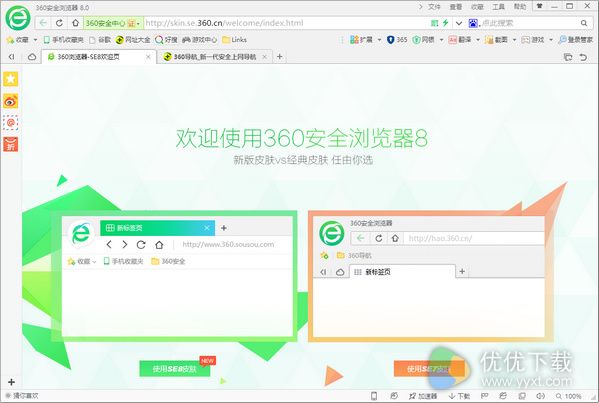The width and height of the screenshot is (599, 403).
Task: Open the 扩展 extensions manager
Action: (x=361, y=40)
